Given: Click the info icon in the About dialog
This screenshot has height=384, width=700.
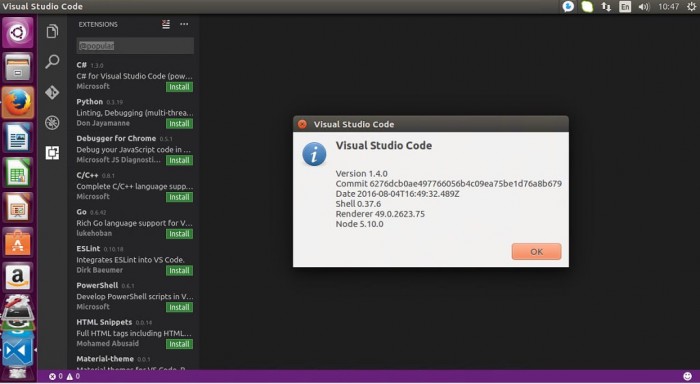Looking at the screenshot, I should coord(314,154).
